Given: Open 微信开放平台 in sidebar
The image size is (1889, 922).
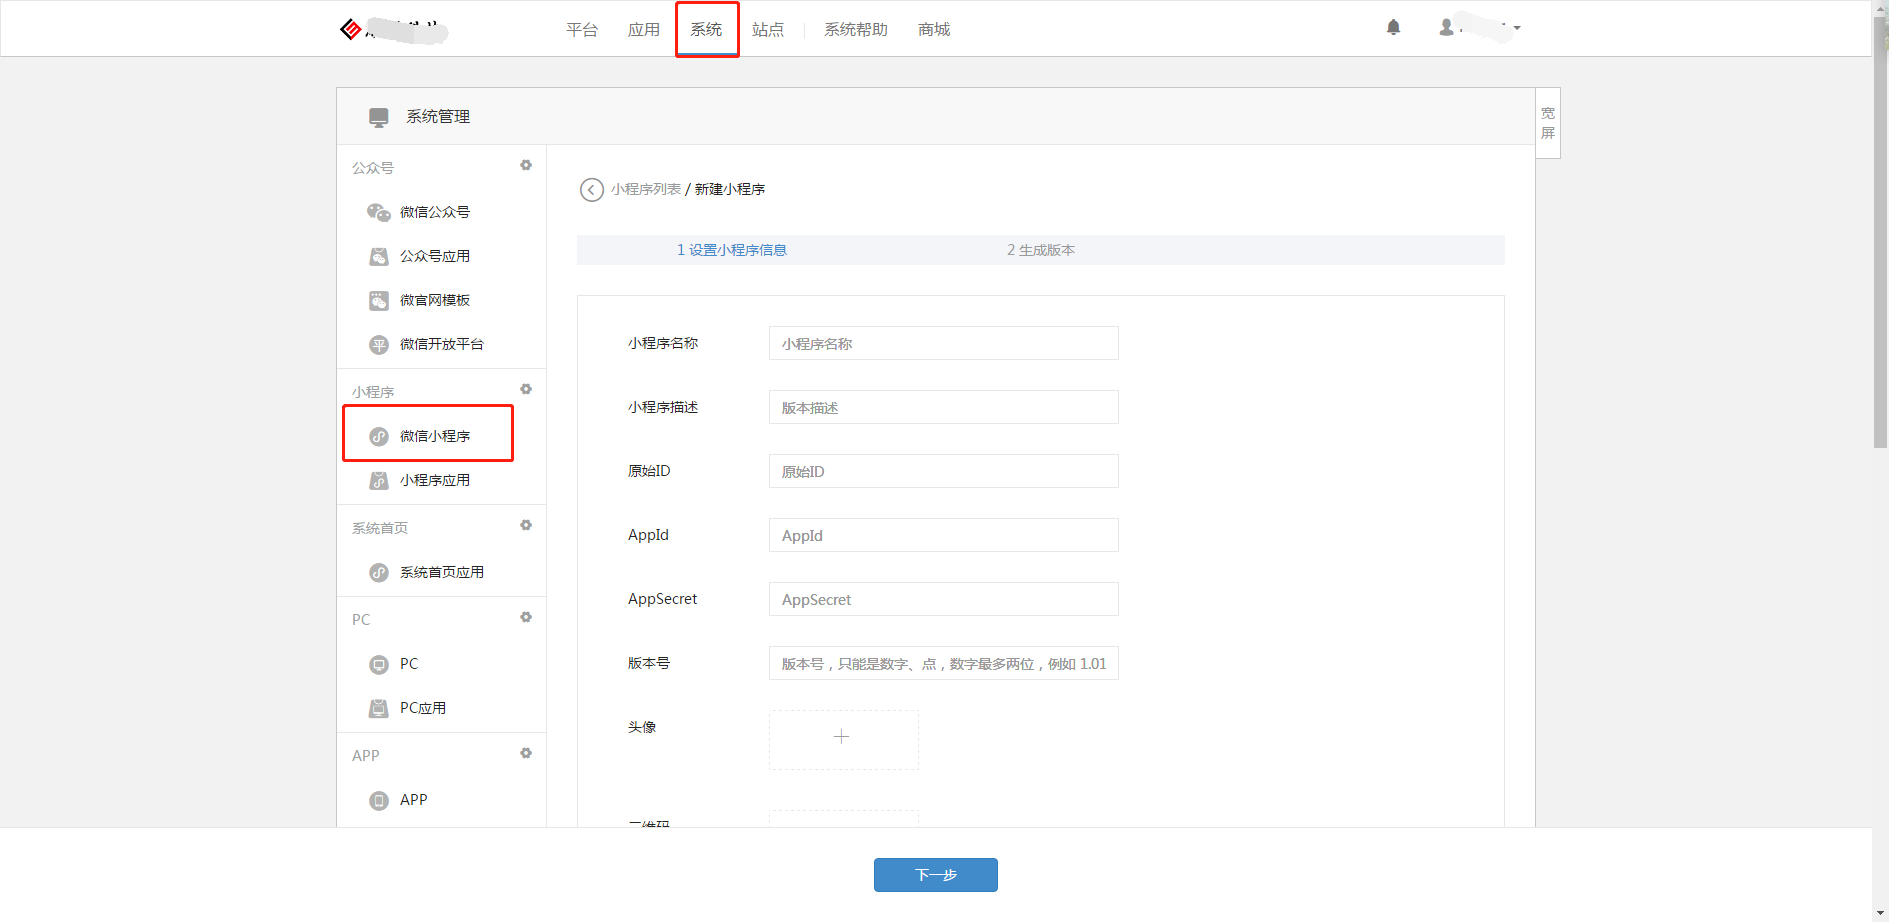Looking at the screenshot, I should point(441,344).
